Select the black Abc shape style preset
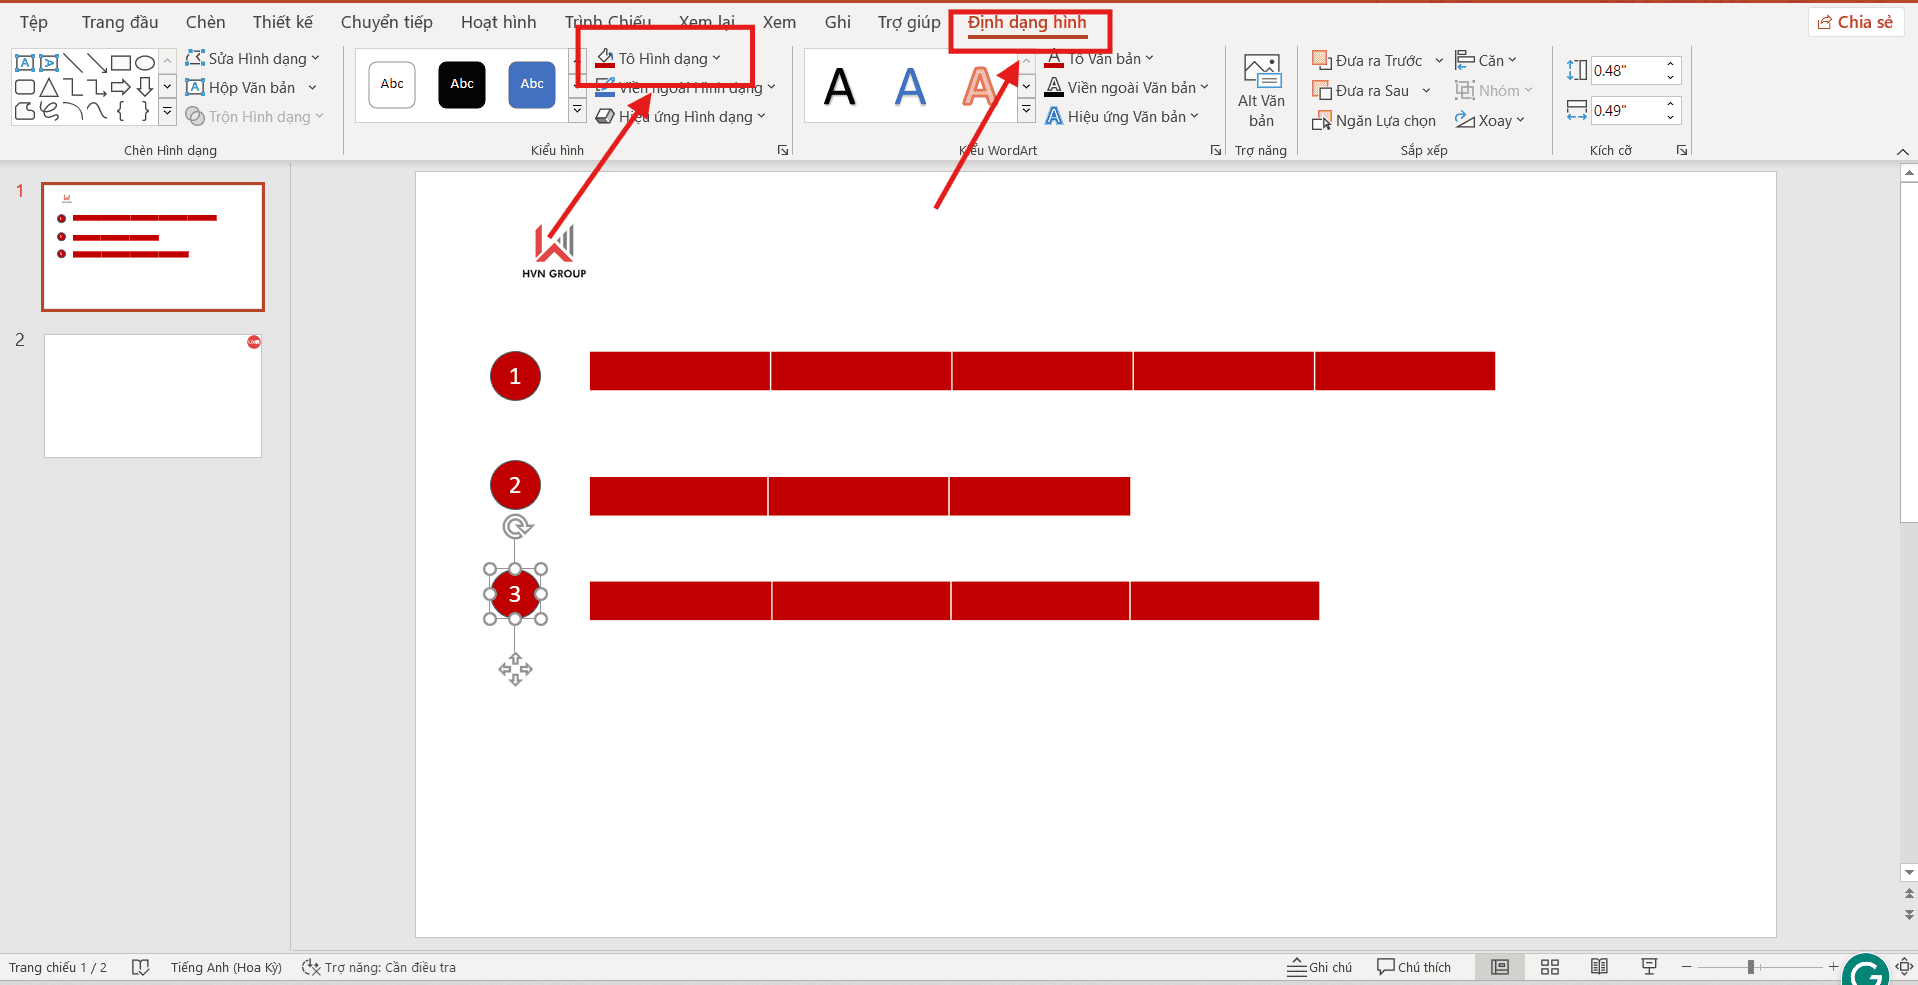This screenshot has width=1918, height=985. coord(462,84)
